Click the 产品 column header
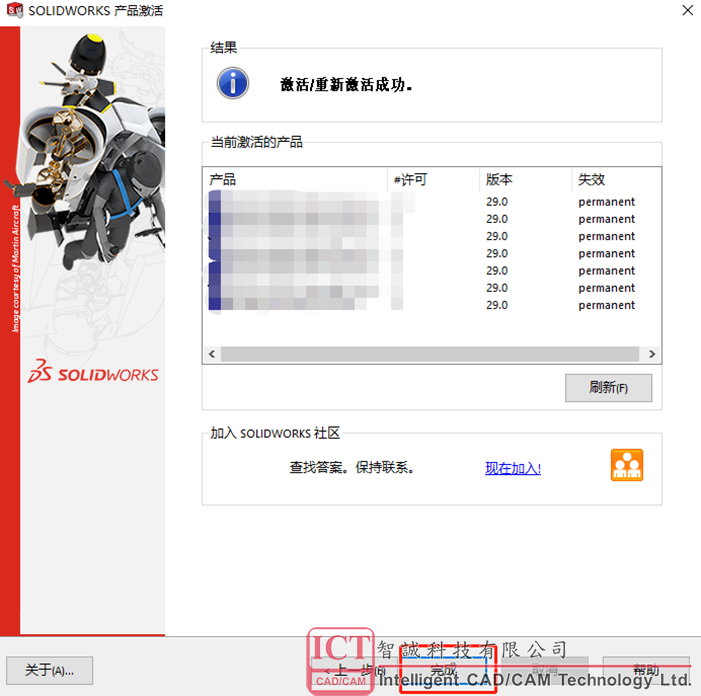This screenshot has height=696, width=701. tap(295, 180)
